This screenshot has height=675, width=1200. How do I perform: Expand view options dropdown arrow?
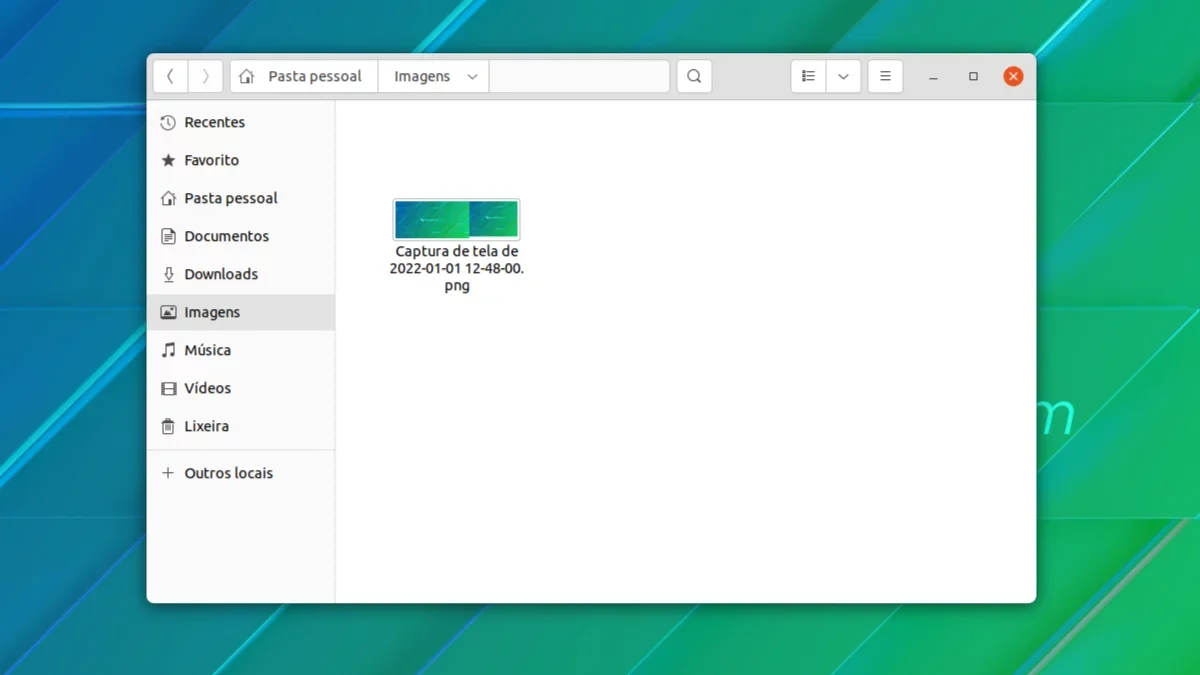click(843, 76)
